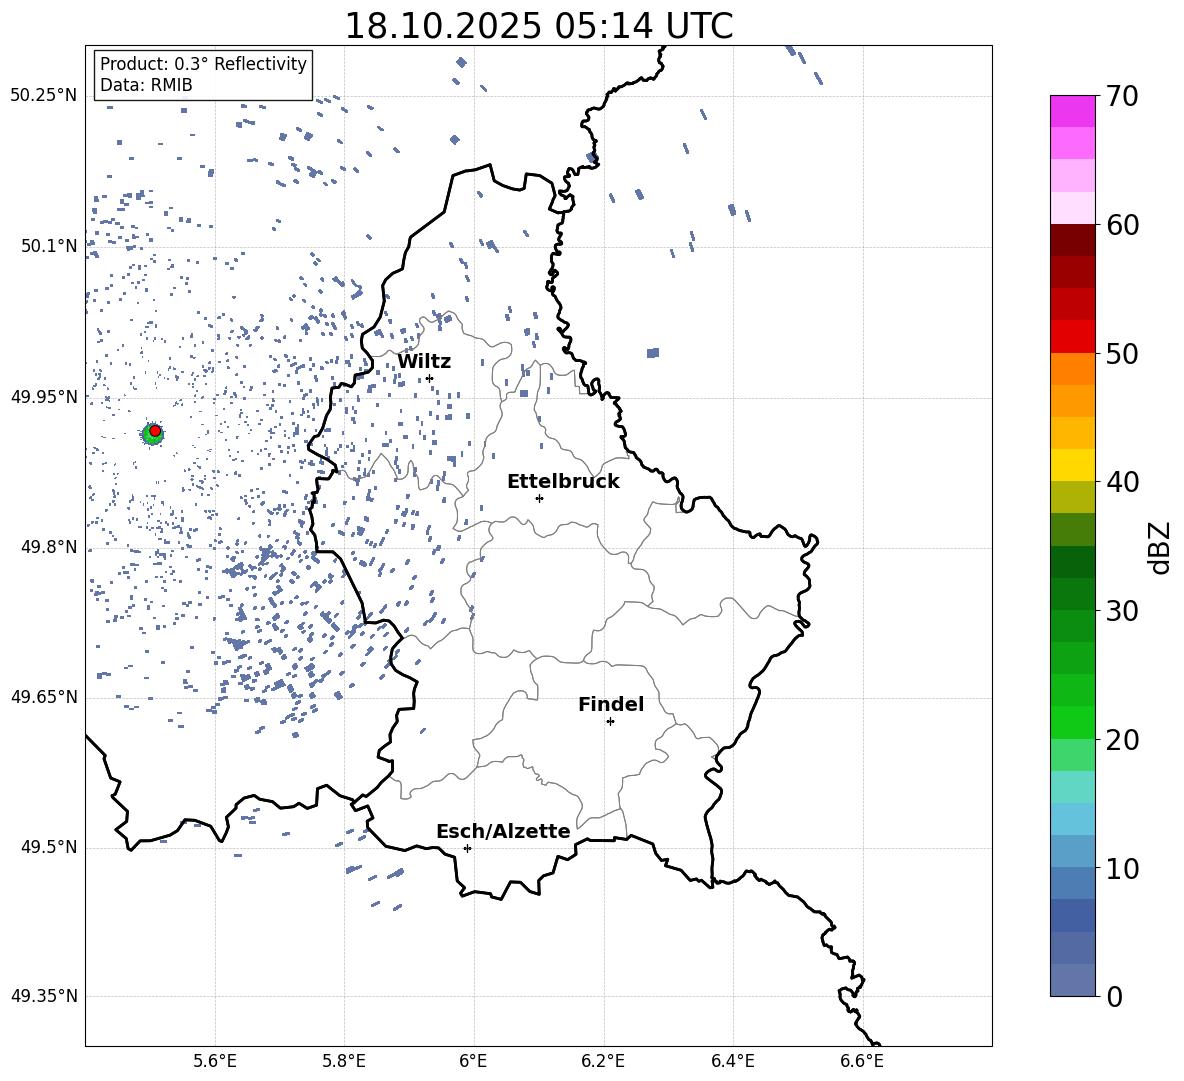This screenshot has height=1081, width=1184.
Task: Click the colorbar tick label 0
Action: point(1115,996)
